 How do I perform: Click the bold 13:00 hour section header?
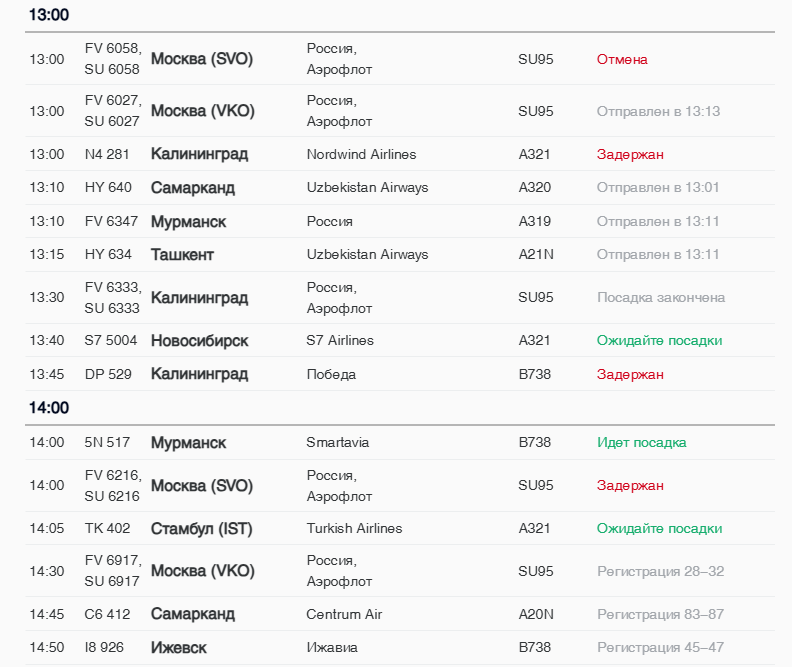coord(49,16)
